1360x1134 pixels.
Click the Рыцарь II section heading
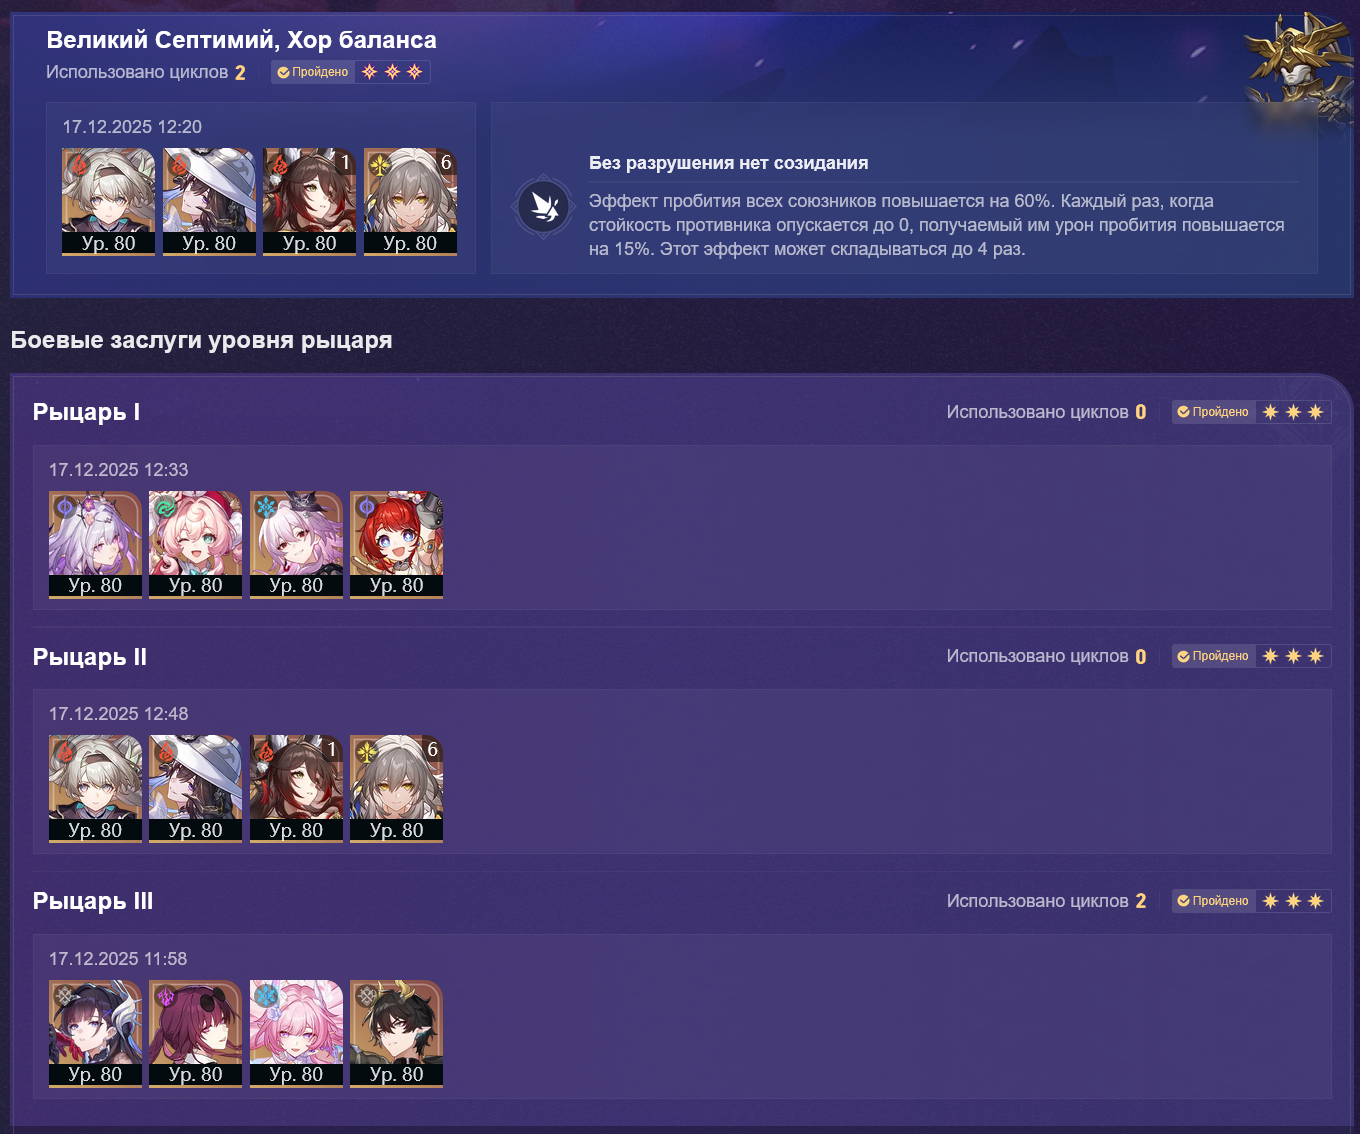pos(90,657)
